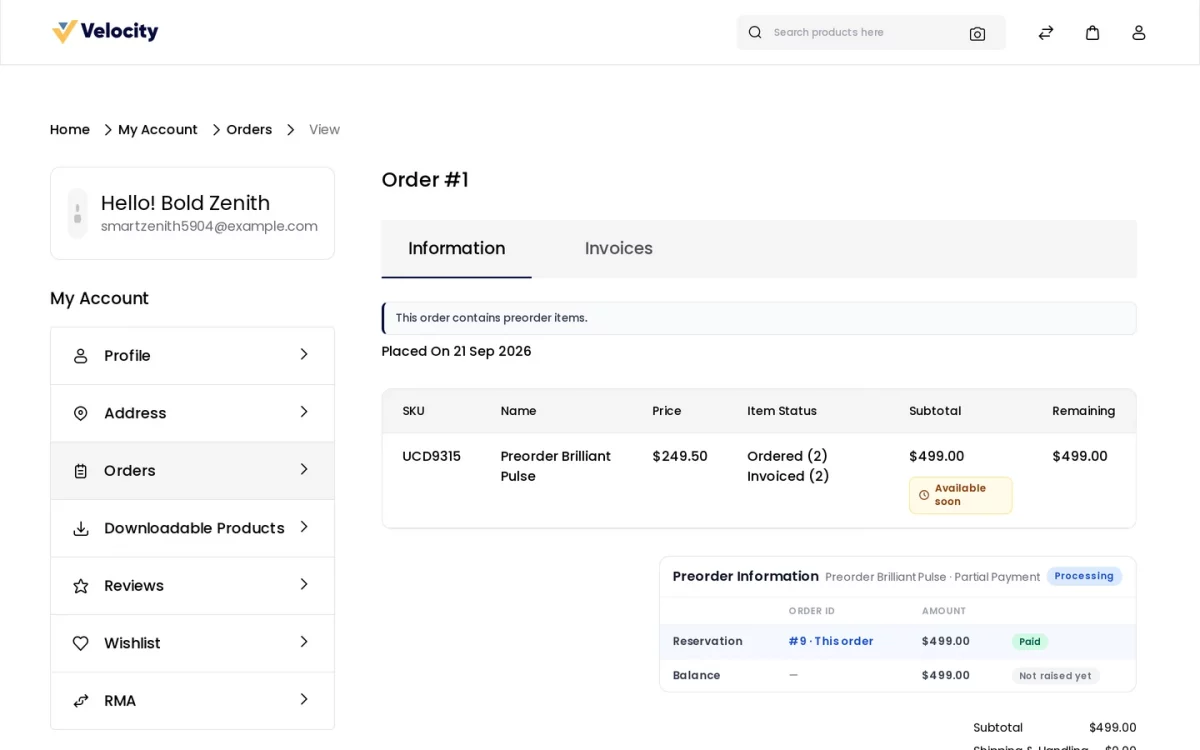1200x750 pixels.
Task: Open the '#9 · This order' link
Action: (831, 642)
